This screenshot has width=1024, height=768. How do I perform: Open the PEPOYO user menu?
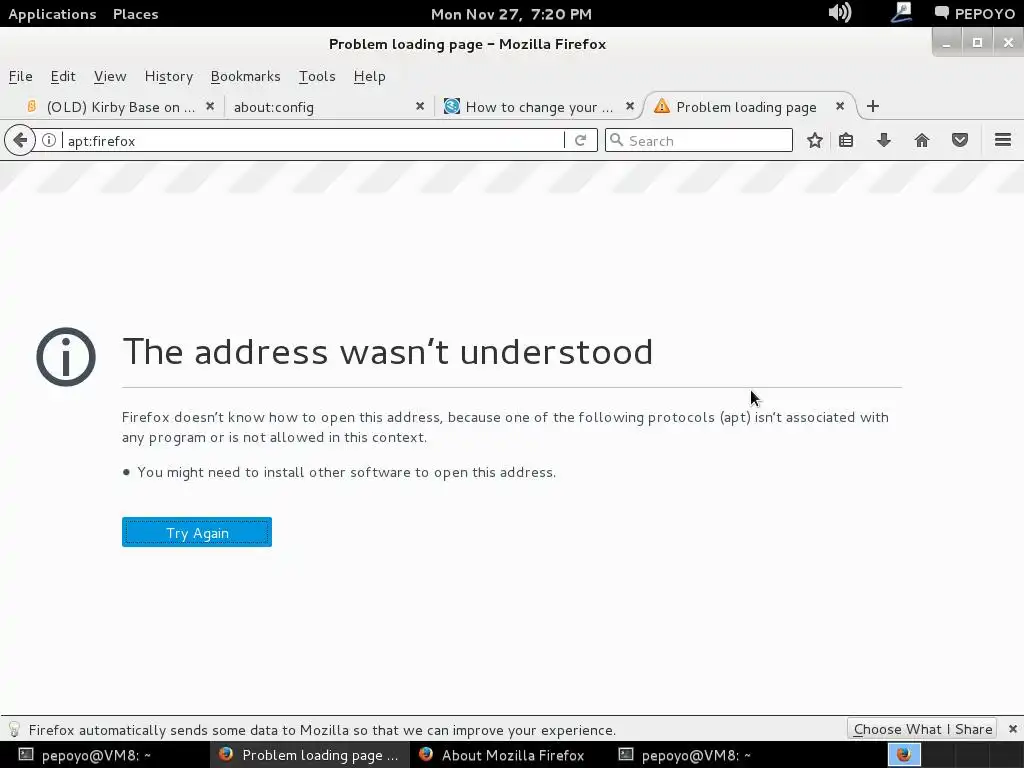[974, 14]
